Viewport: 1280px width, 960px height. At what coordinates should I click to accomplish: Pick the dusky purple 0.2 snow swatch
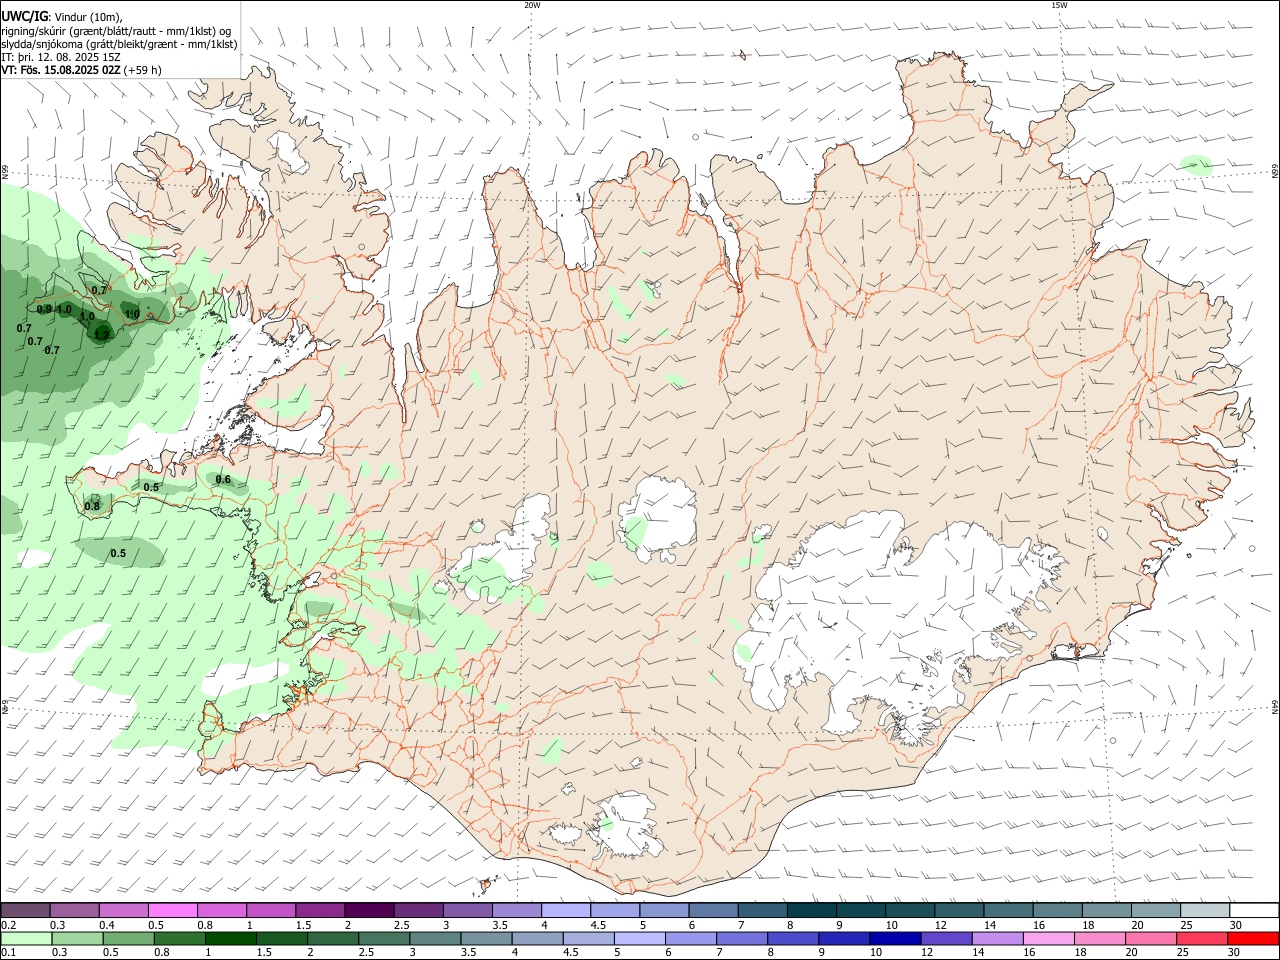[x=25, y=910]
